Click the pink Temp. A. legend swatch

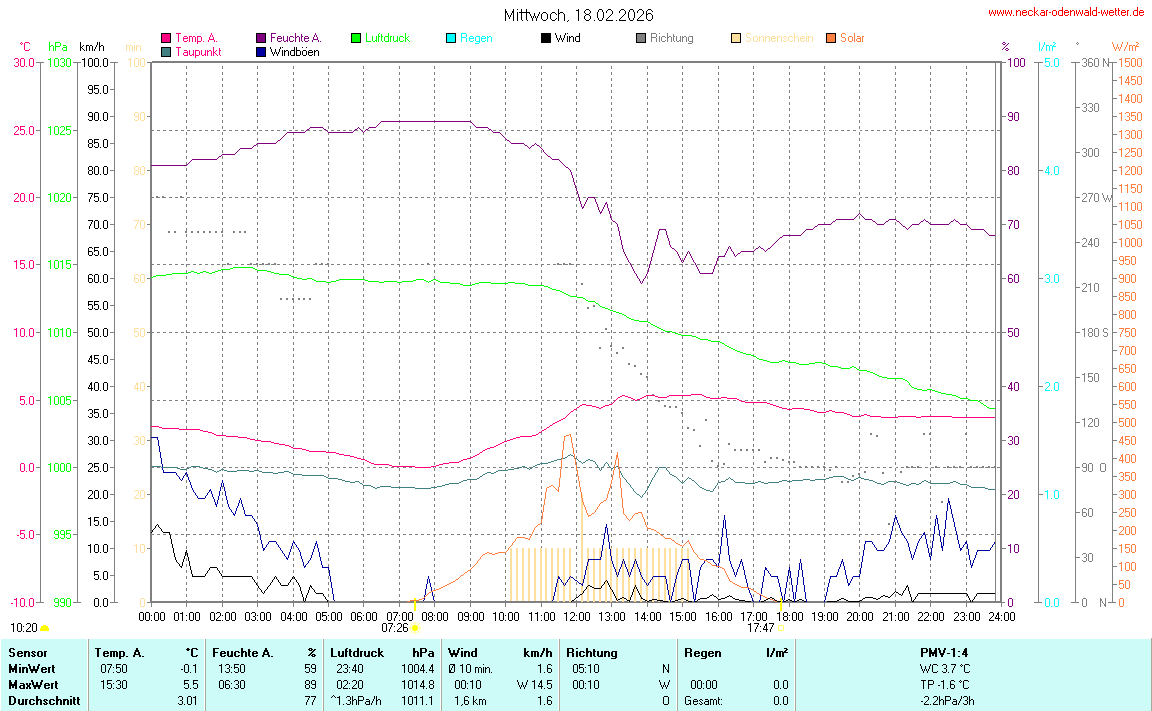[x=166, y=38]
